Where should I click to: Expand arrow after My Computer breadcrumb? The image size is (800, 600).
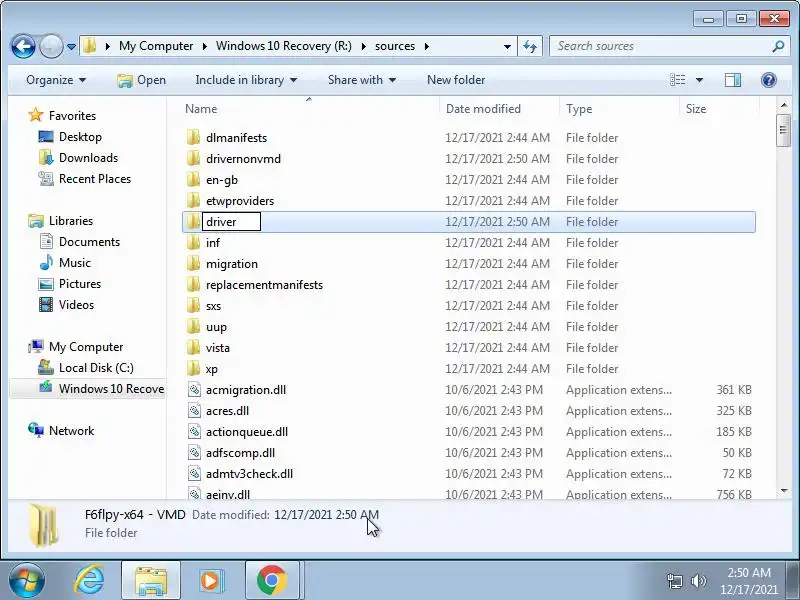[x=205, y=46]
